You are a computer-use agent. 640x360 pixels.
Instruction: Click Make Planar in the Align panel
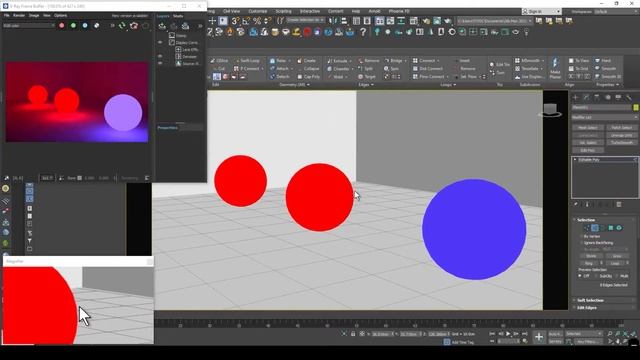555,69
